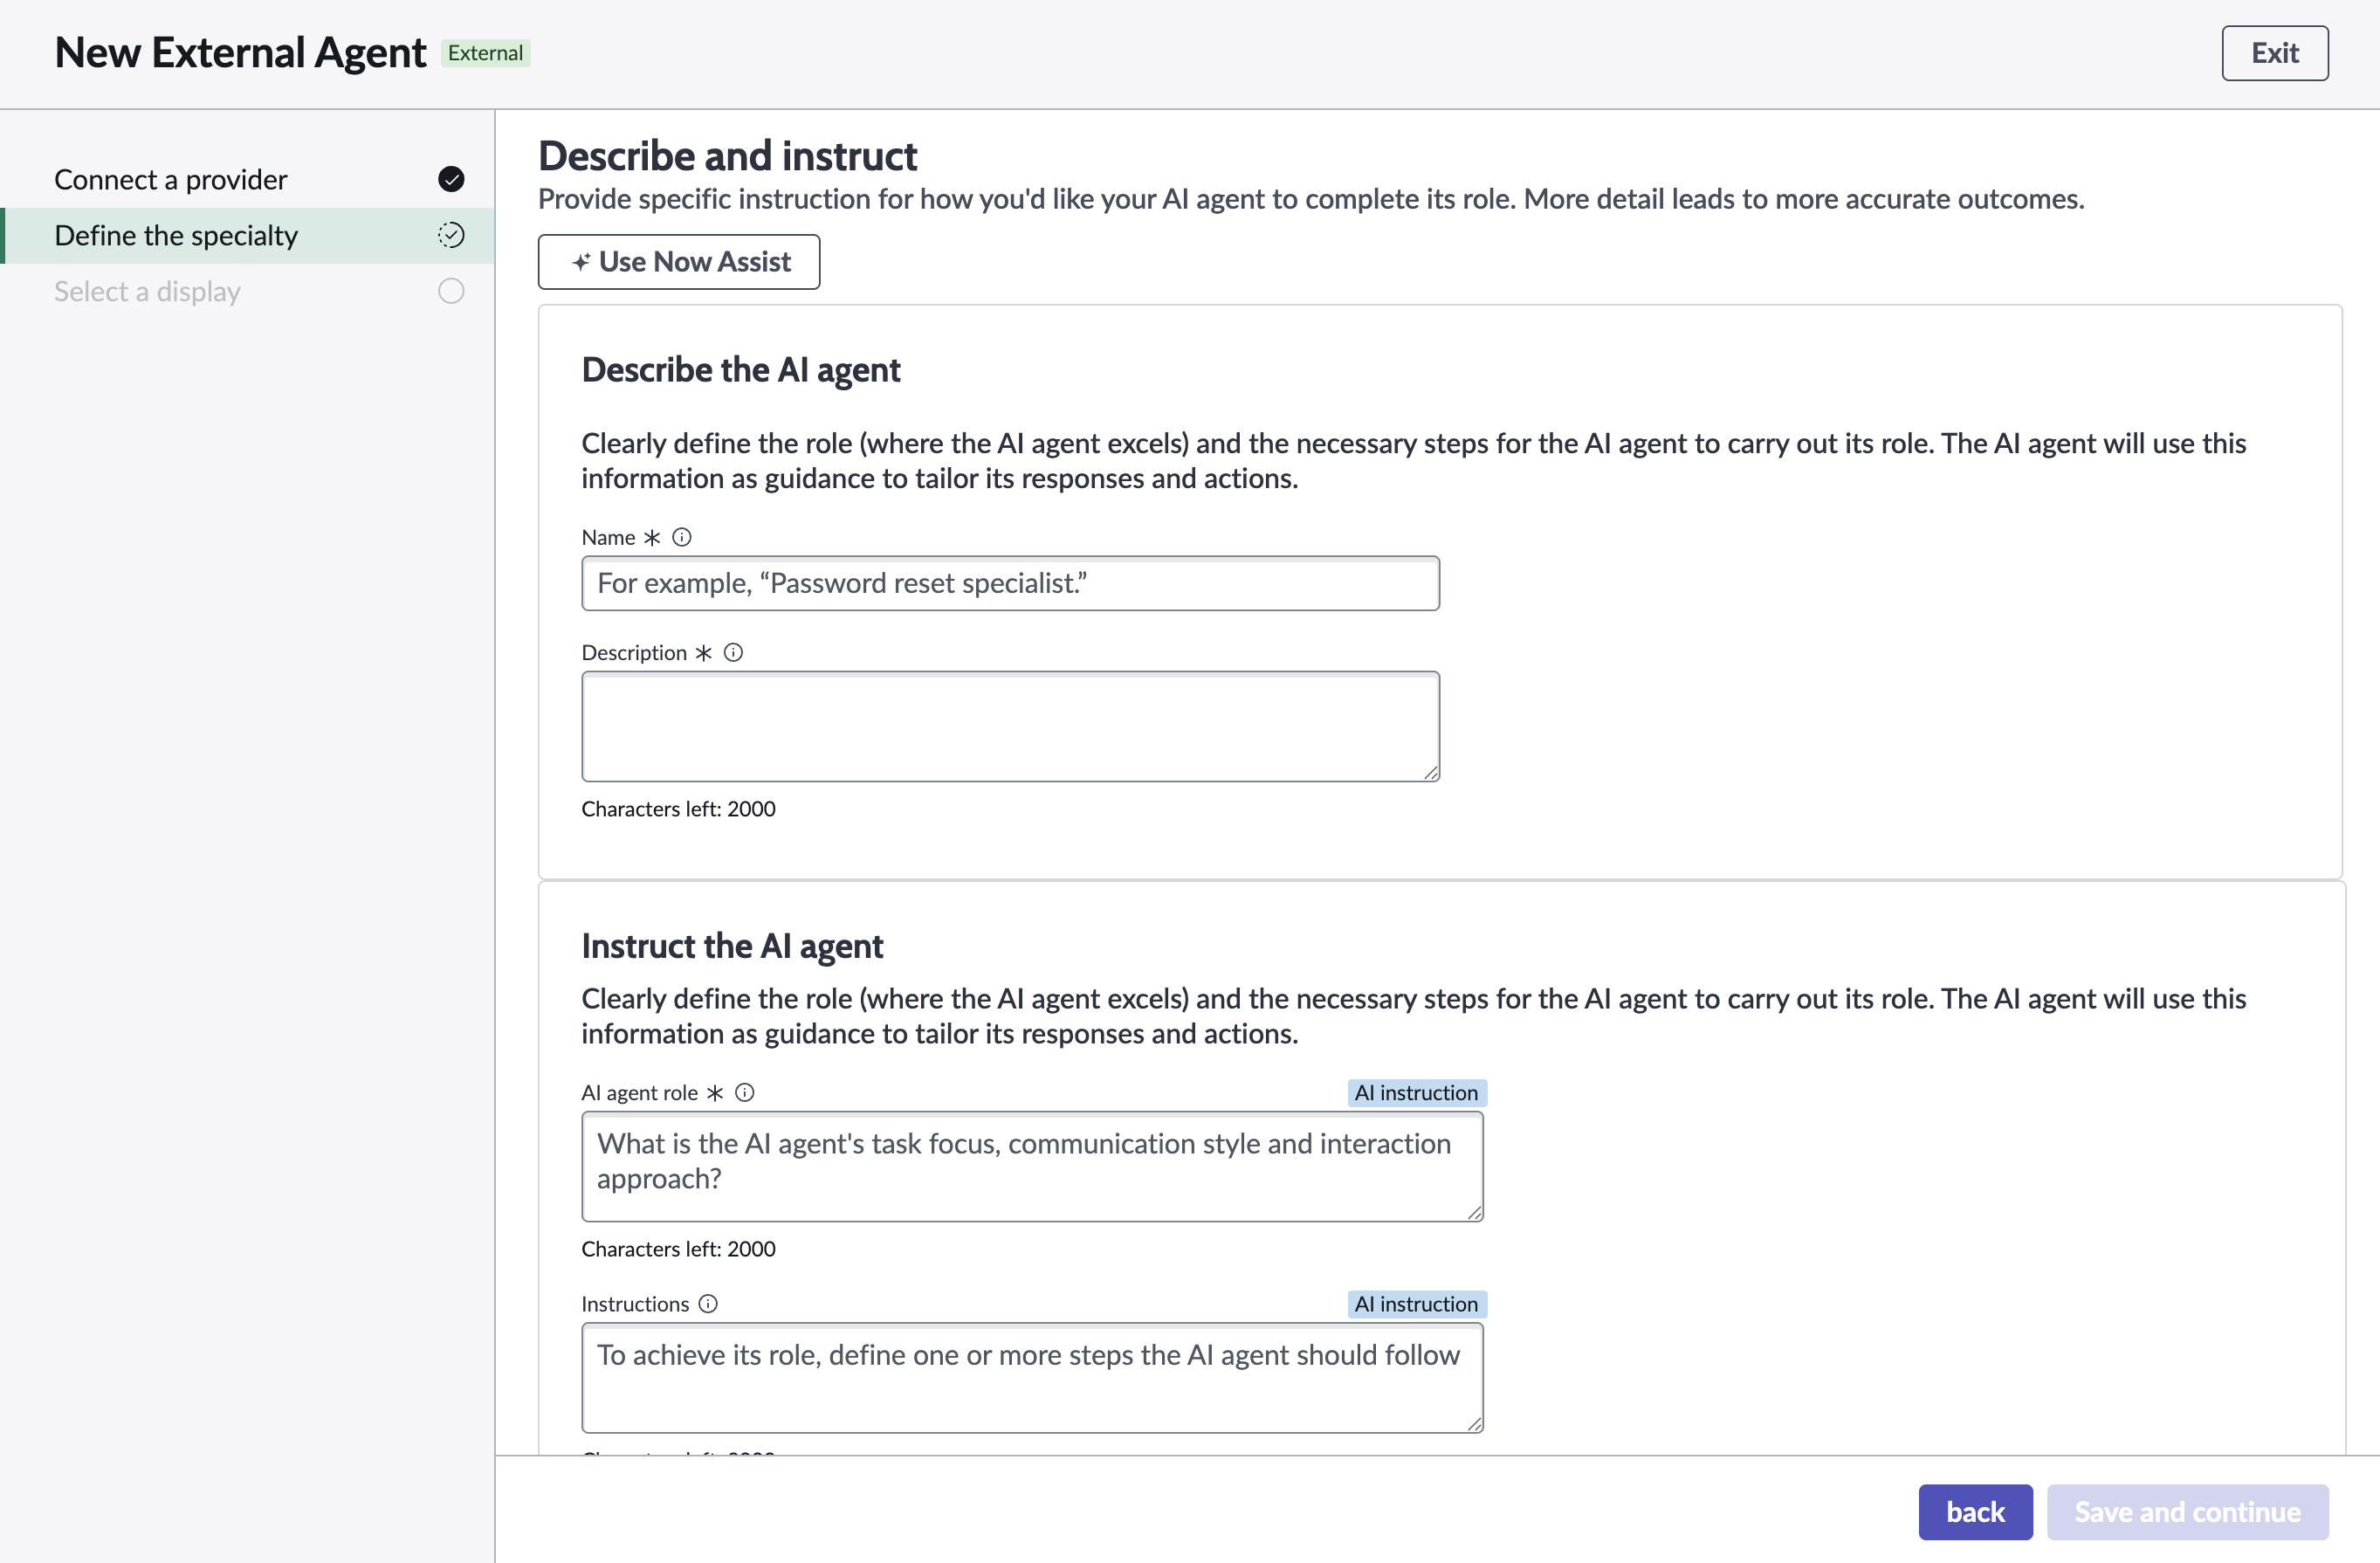Click the Instructions text area
Image resolution: width=2380 pixels, height=1563 pixels.
[1032, 1377]
